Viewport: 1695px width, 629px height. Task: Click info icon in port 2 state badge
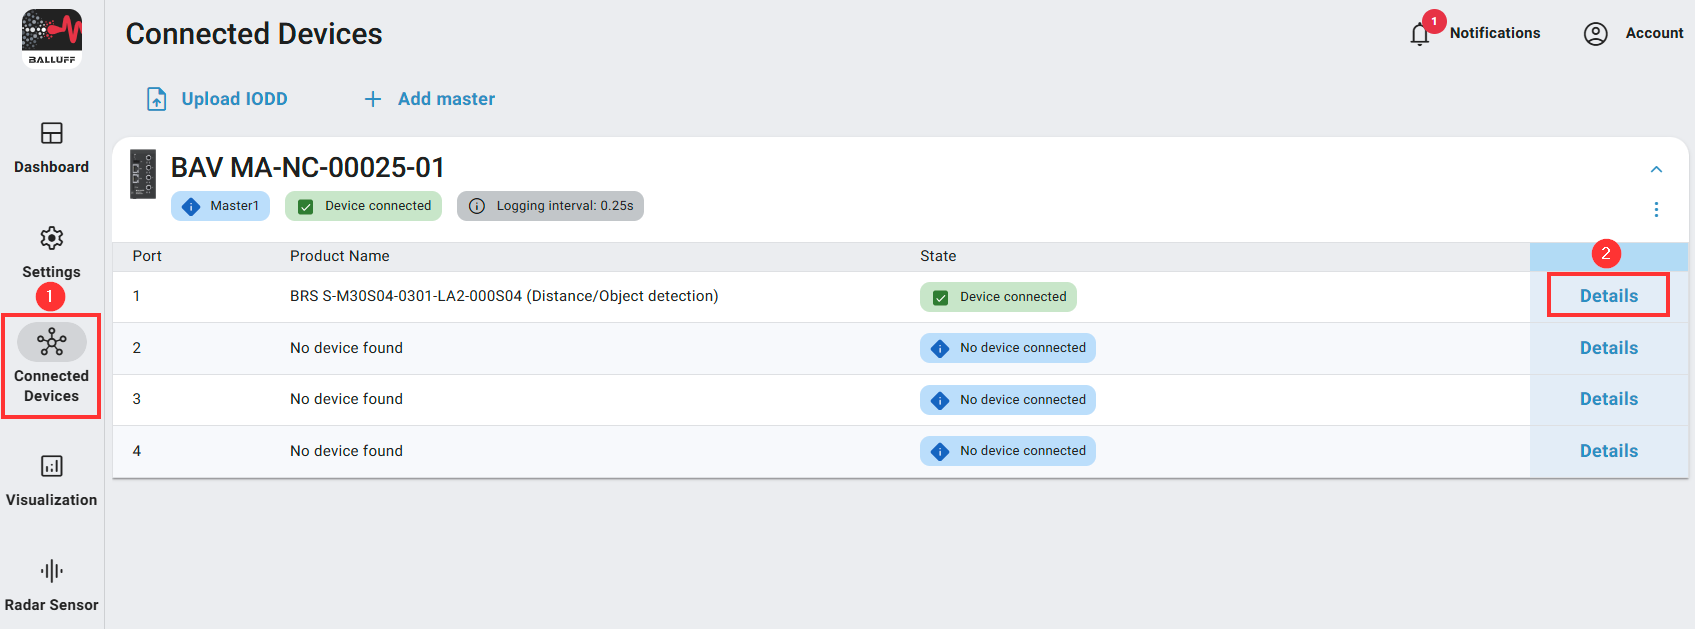click(x=940, y=349)
